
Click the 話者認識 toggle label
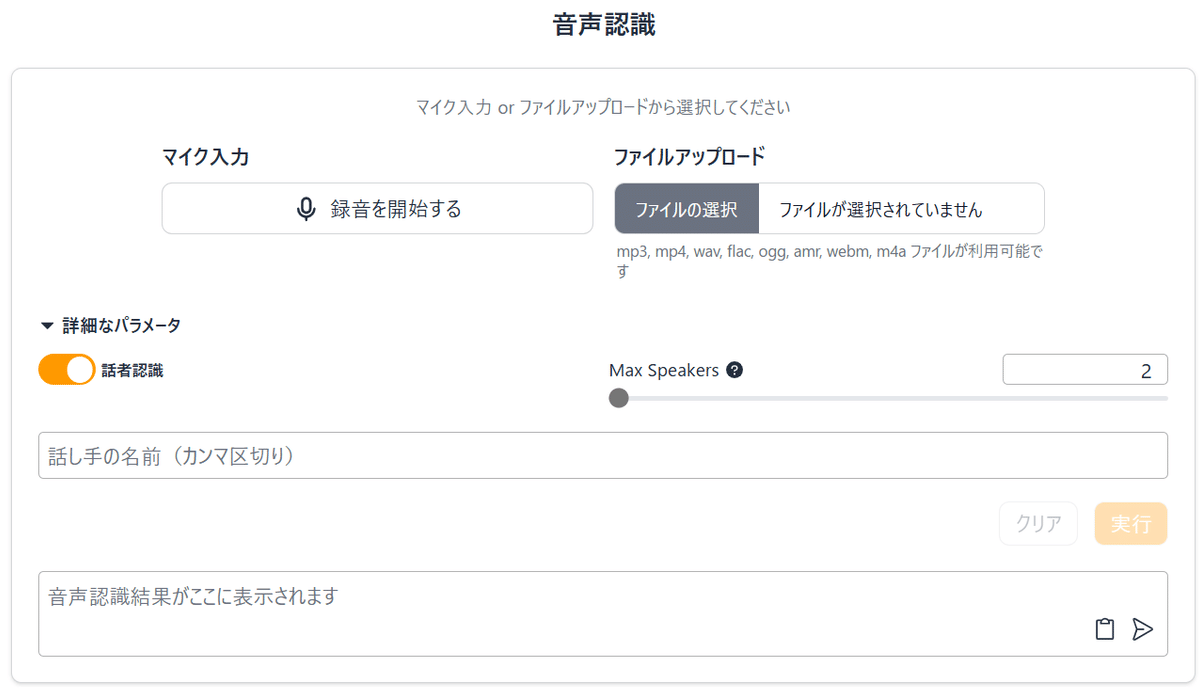(x=132, y=371)
